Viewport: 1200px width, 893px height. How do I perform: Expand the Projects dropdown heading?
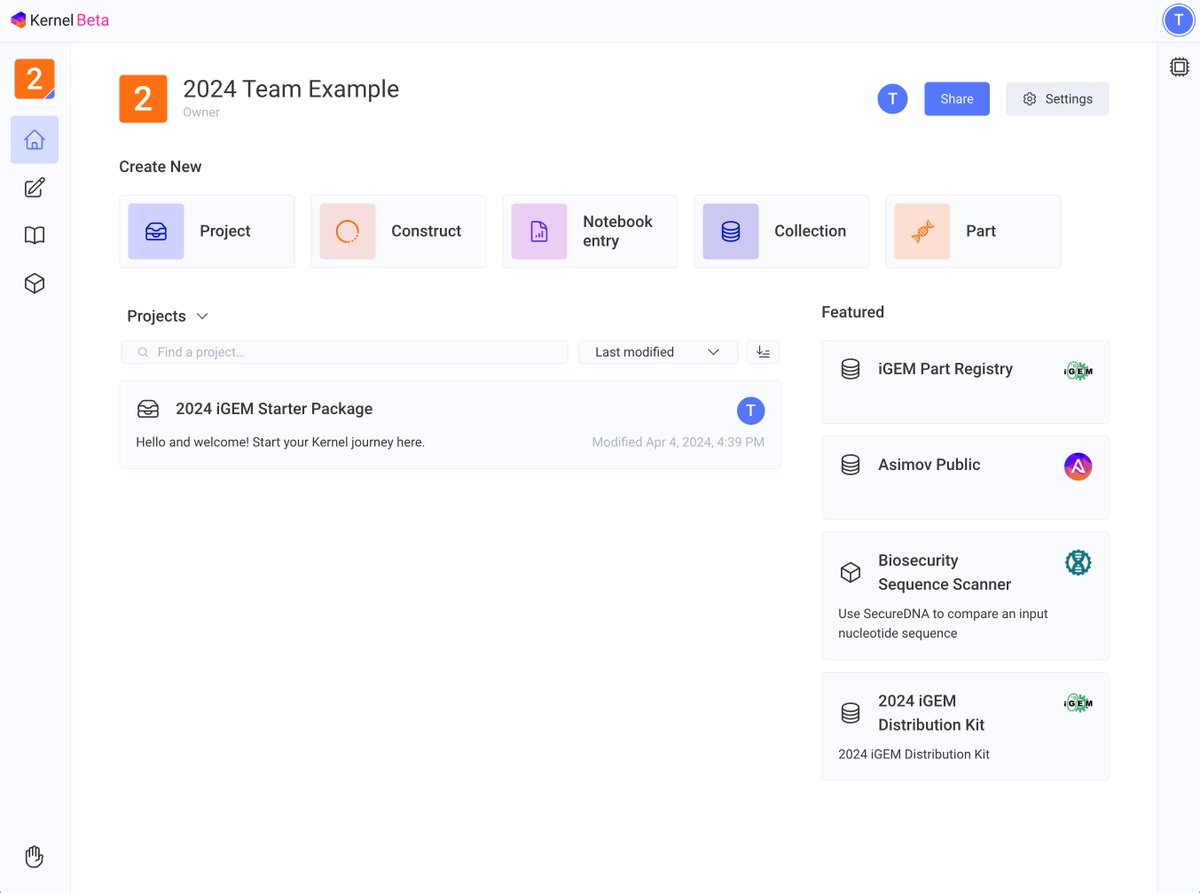(x=167, y=316)
